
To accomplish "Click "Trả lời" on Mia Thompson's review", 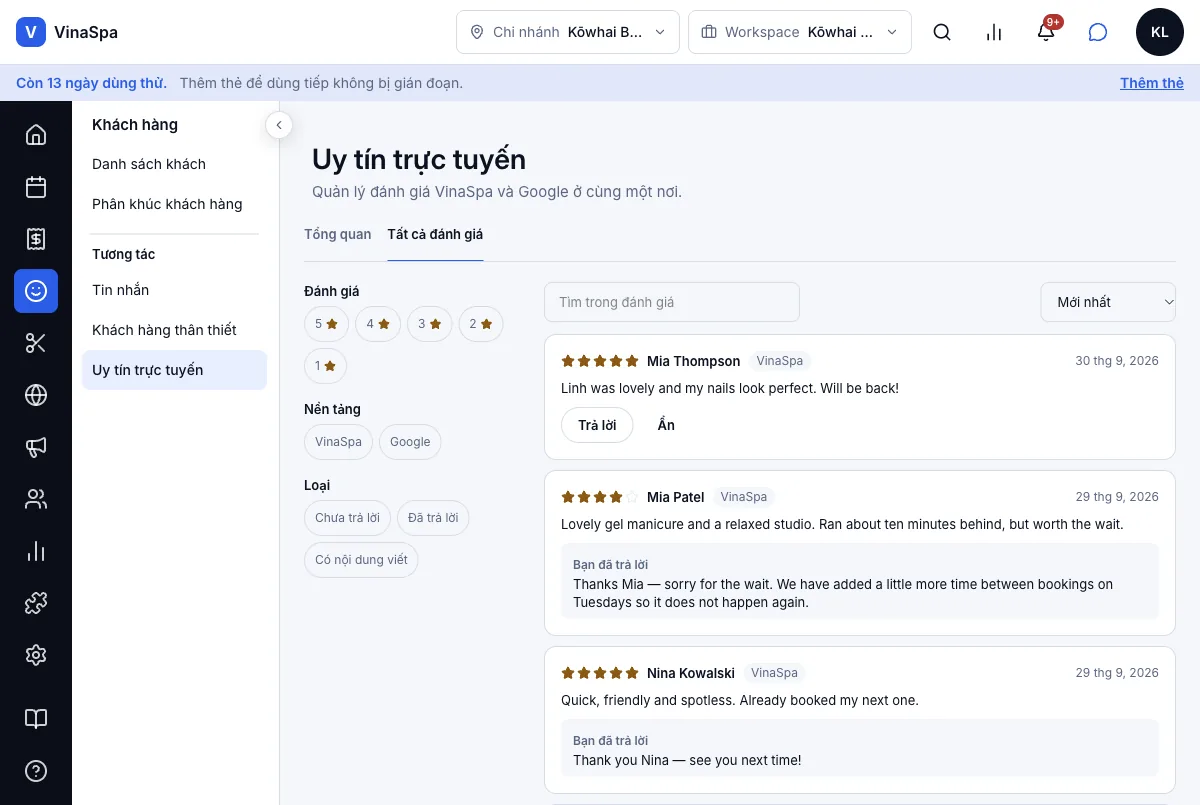I will coord(597,425).
